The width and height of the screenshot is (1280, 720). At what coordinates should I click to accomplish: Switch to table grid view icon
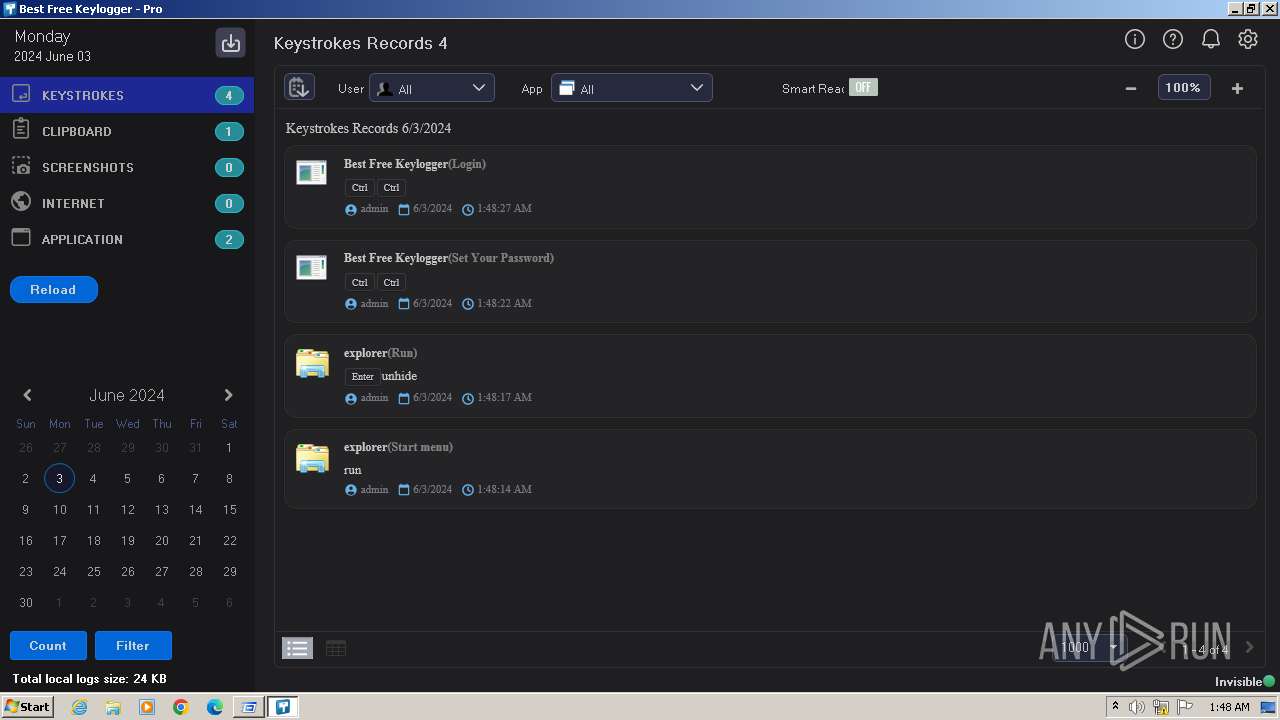tap(336, 648)
